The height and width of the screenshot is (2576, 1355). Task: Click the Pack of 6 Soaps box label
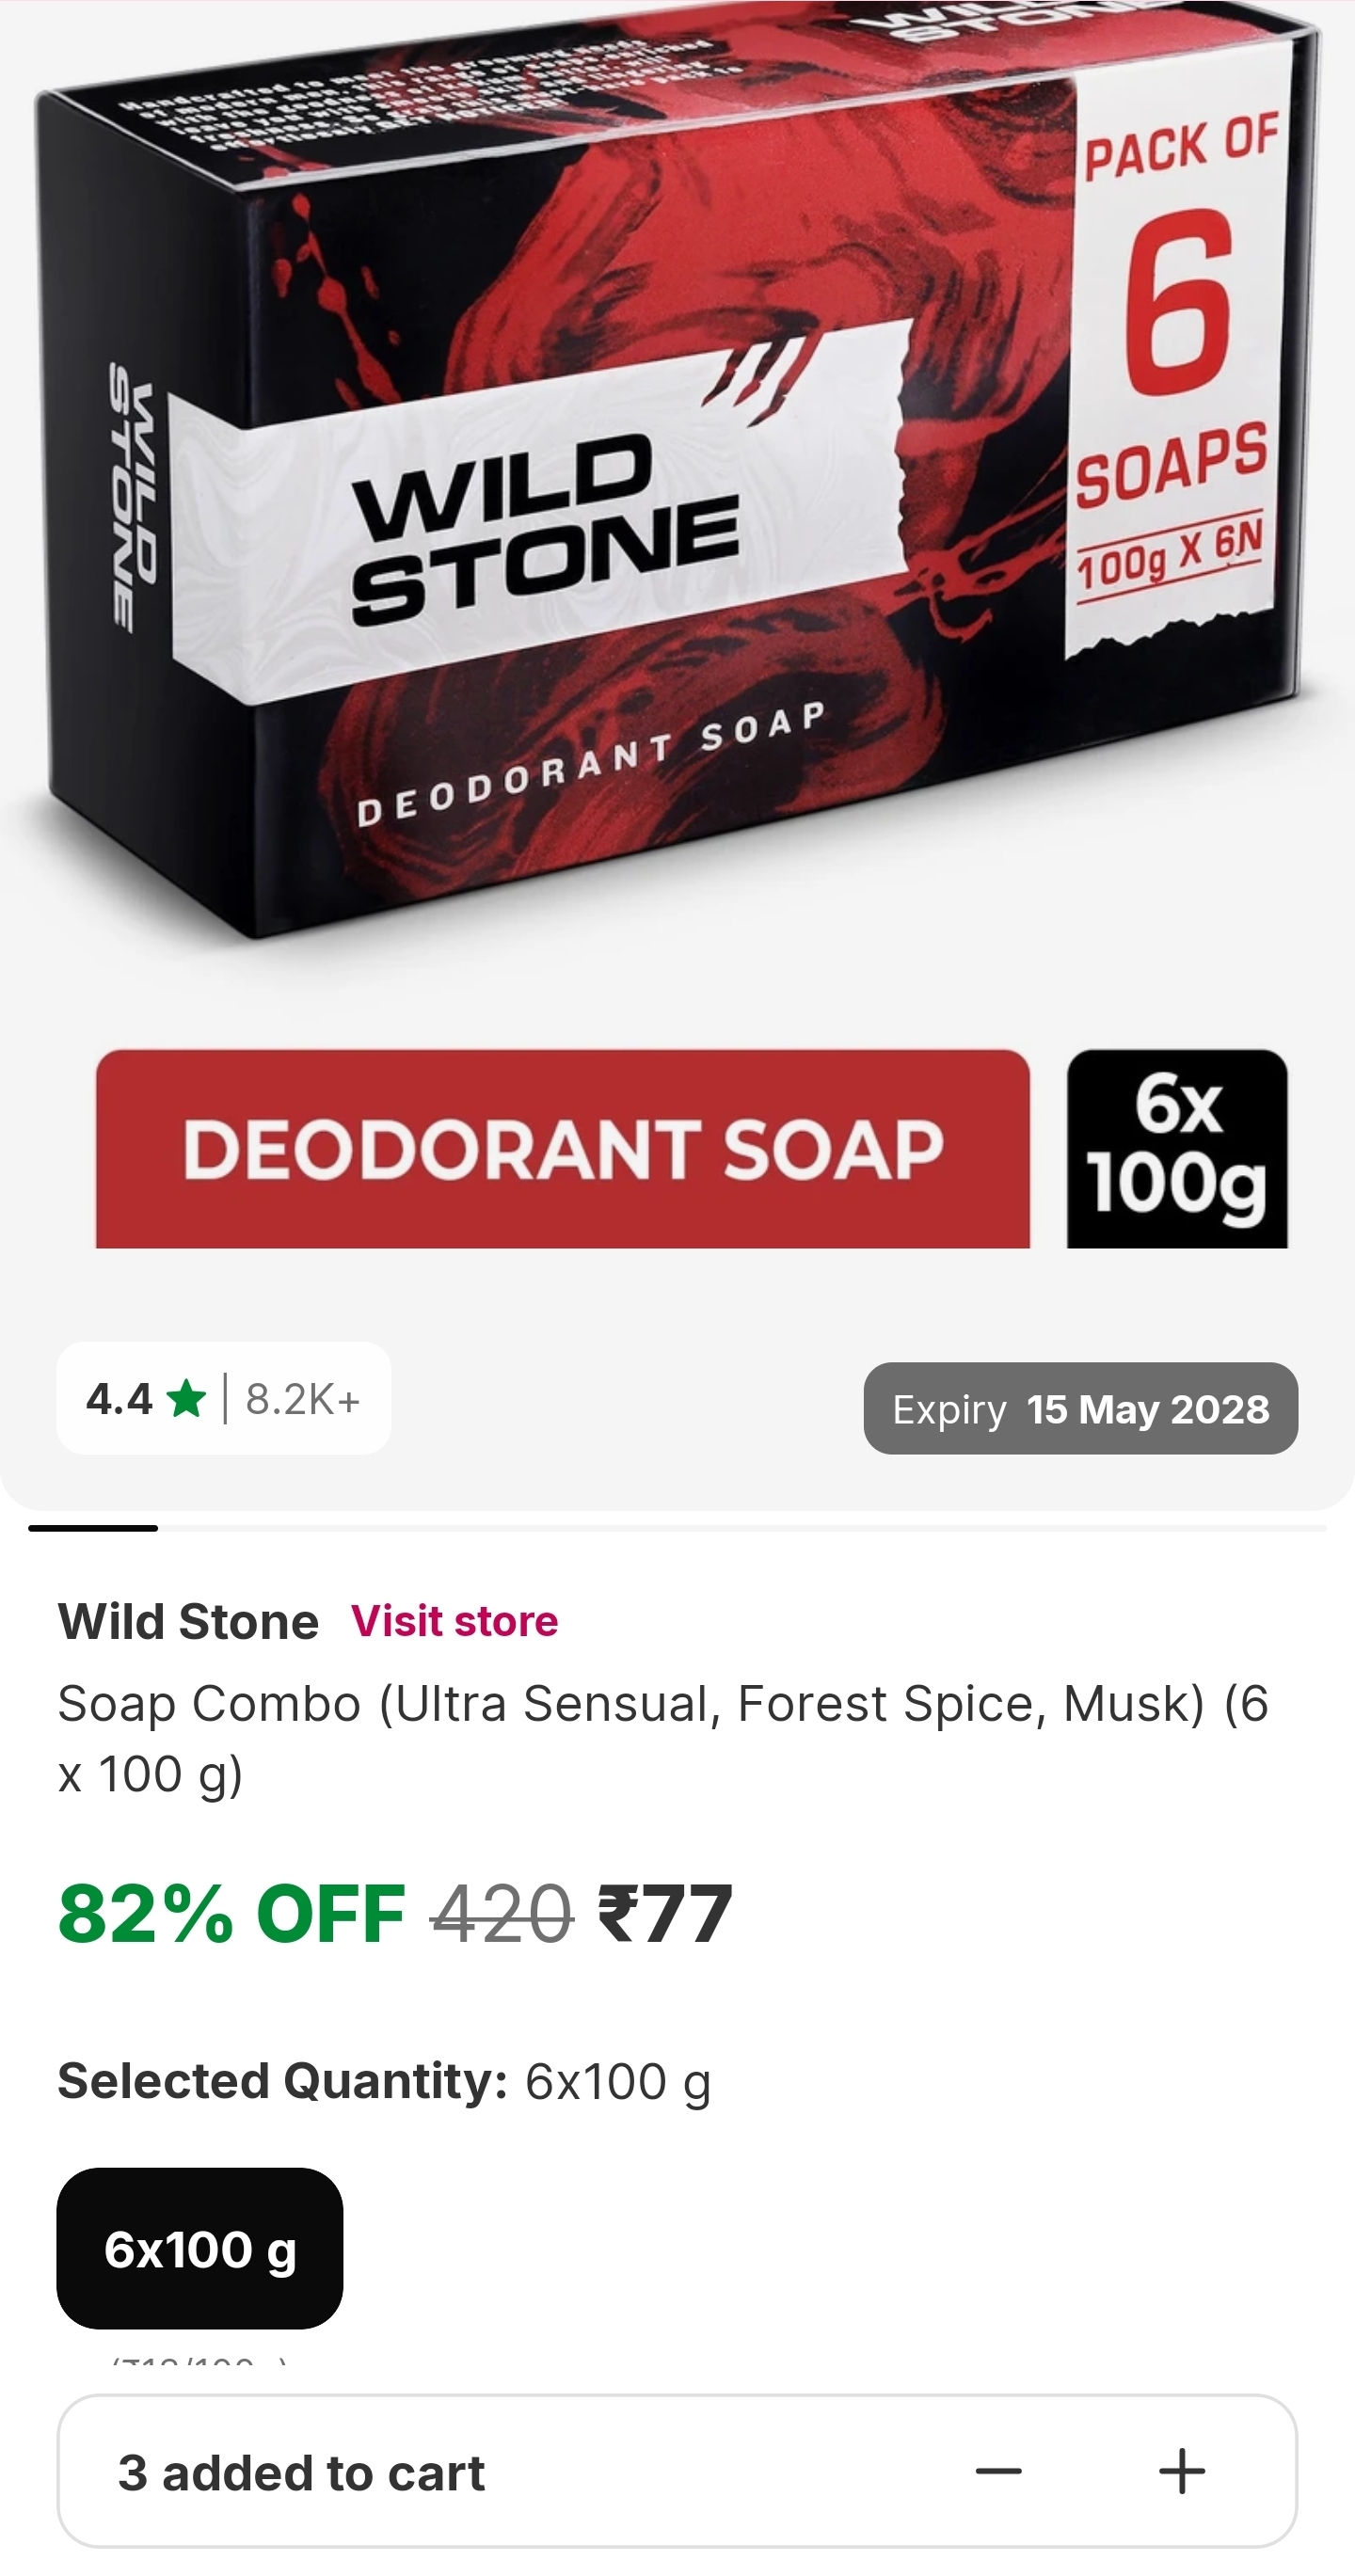click(x=1174, y=350)
